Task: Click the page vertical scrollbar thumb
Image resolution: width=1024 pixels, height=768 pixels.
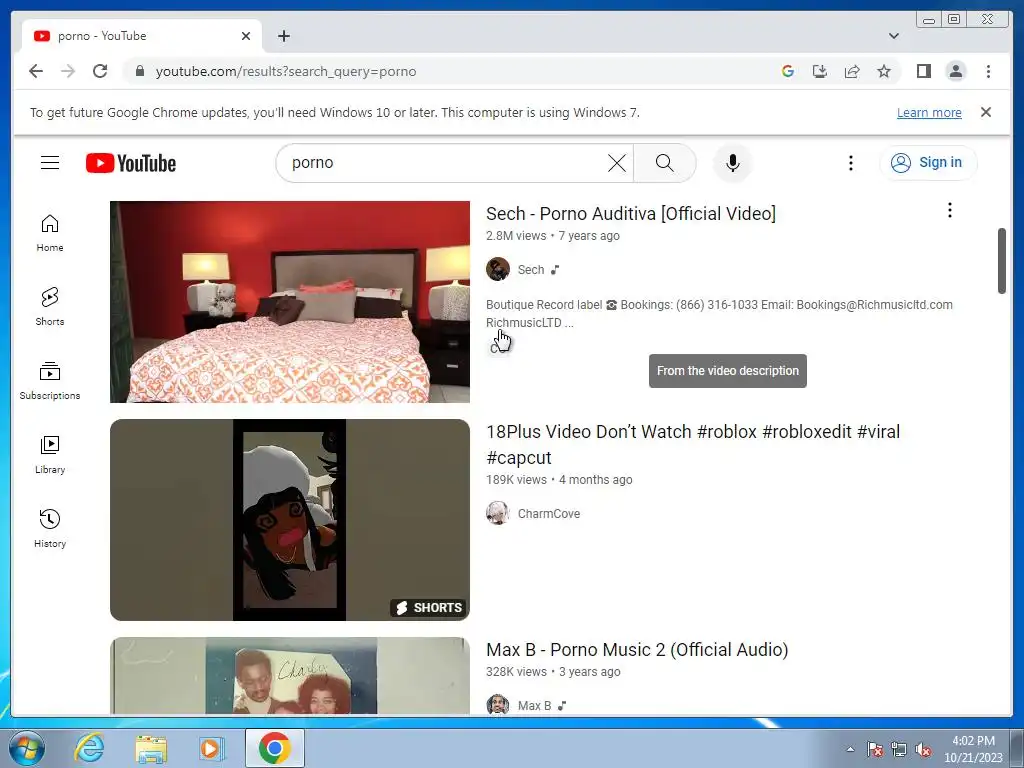Action: [x=1002, y=261]
